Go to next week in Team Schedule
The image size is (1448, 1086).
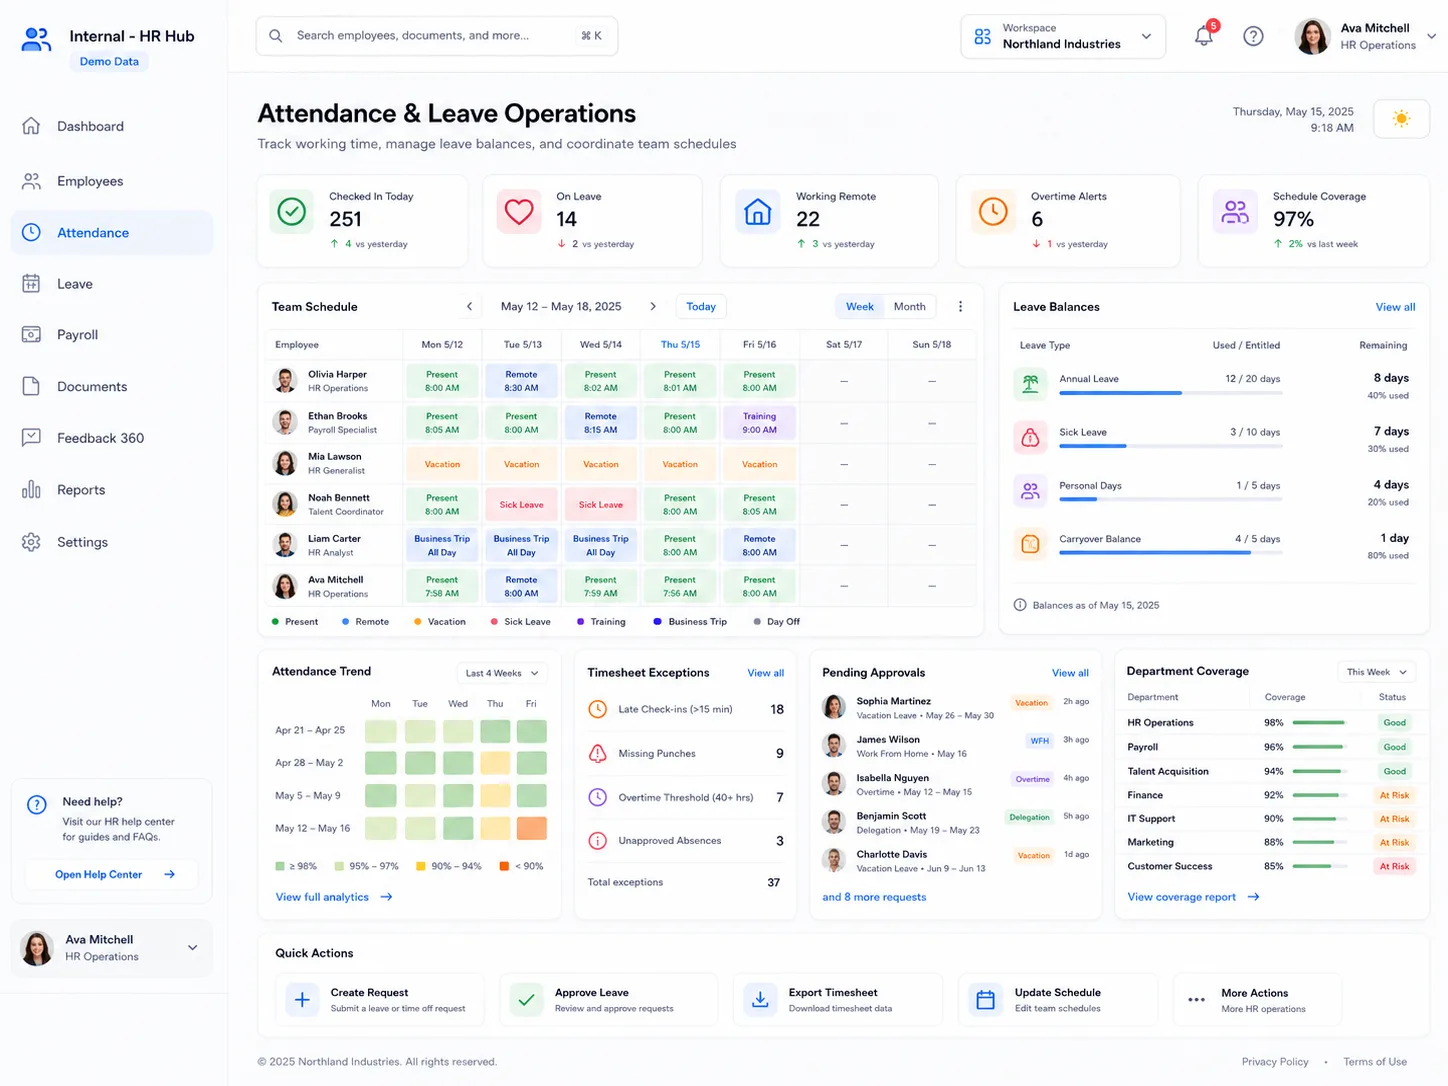tap(653, 307)
